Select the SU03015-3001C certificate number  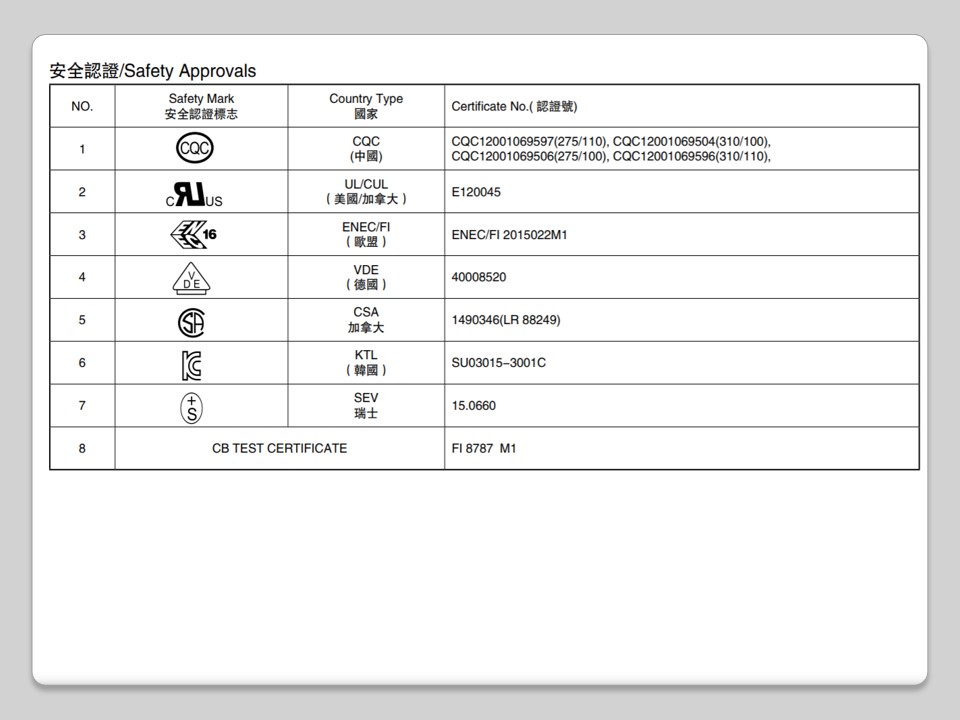click(x=498, y=362)
